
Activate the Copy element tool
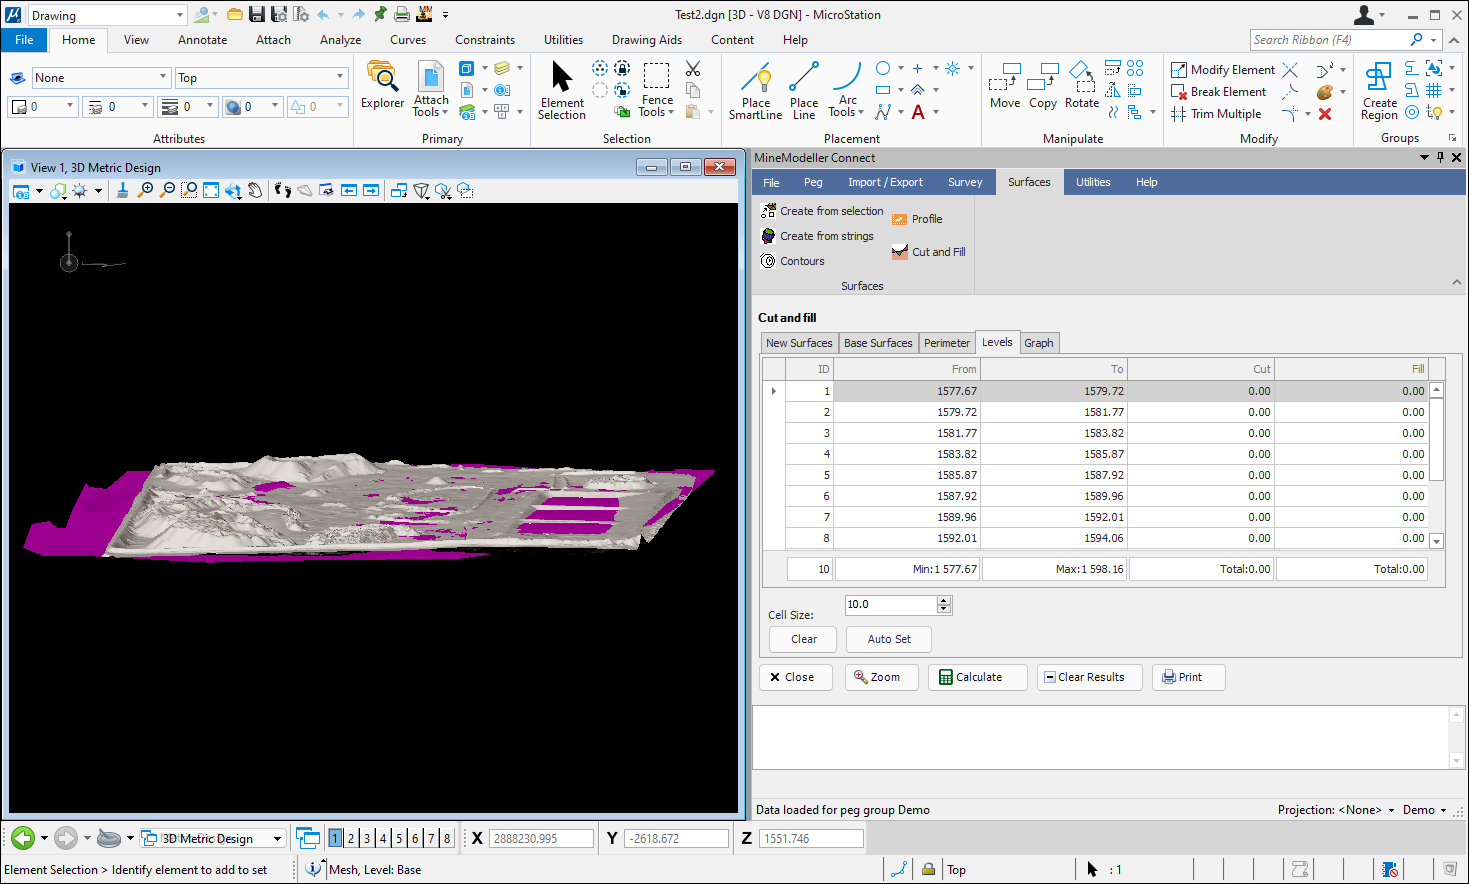coord(1043,86)
